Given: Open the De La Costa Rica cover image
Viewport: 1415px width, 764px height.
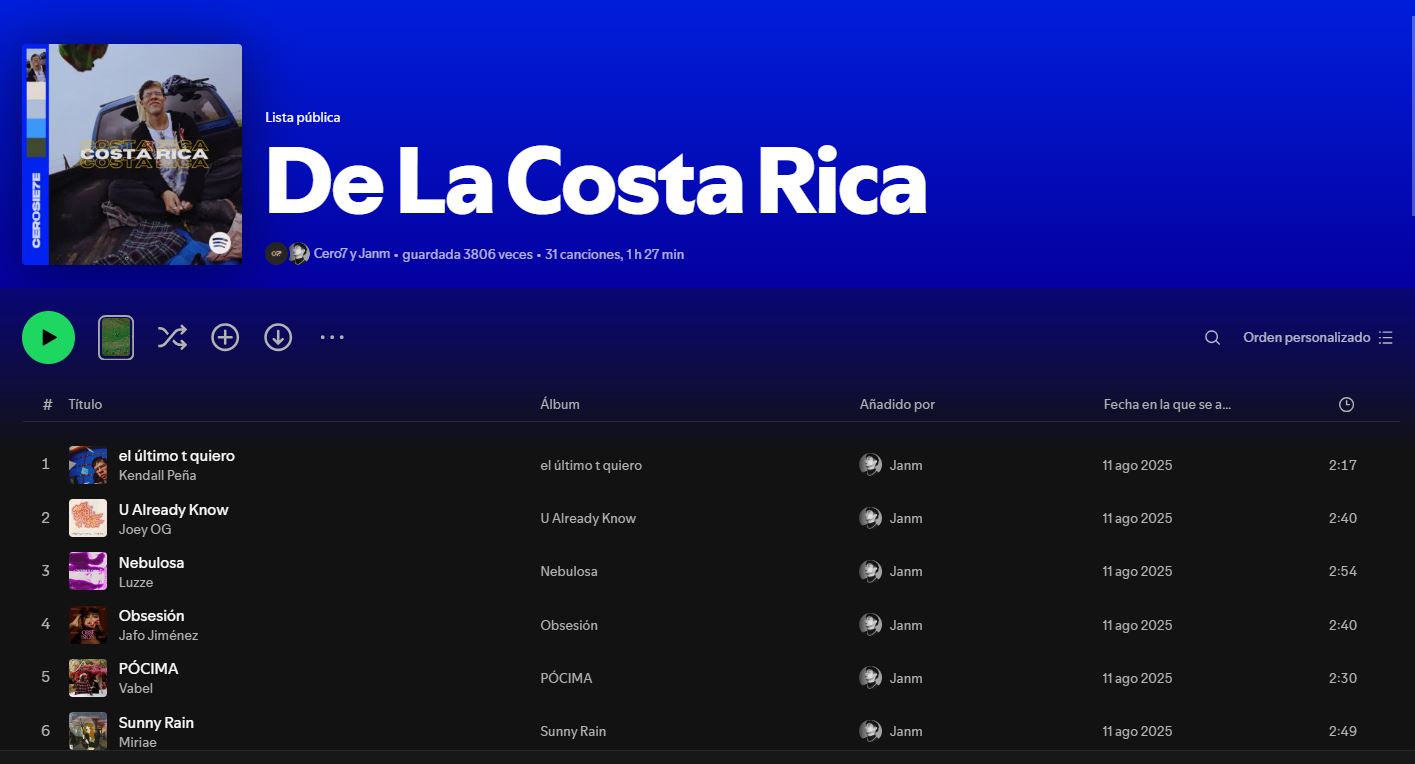Looking at the screenshot, I should pyautogui.click(x=132, y=154).
